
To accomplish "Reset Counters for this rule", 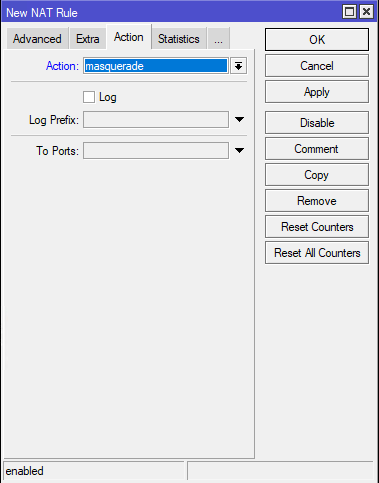I will coord(317,227).
